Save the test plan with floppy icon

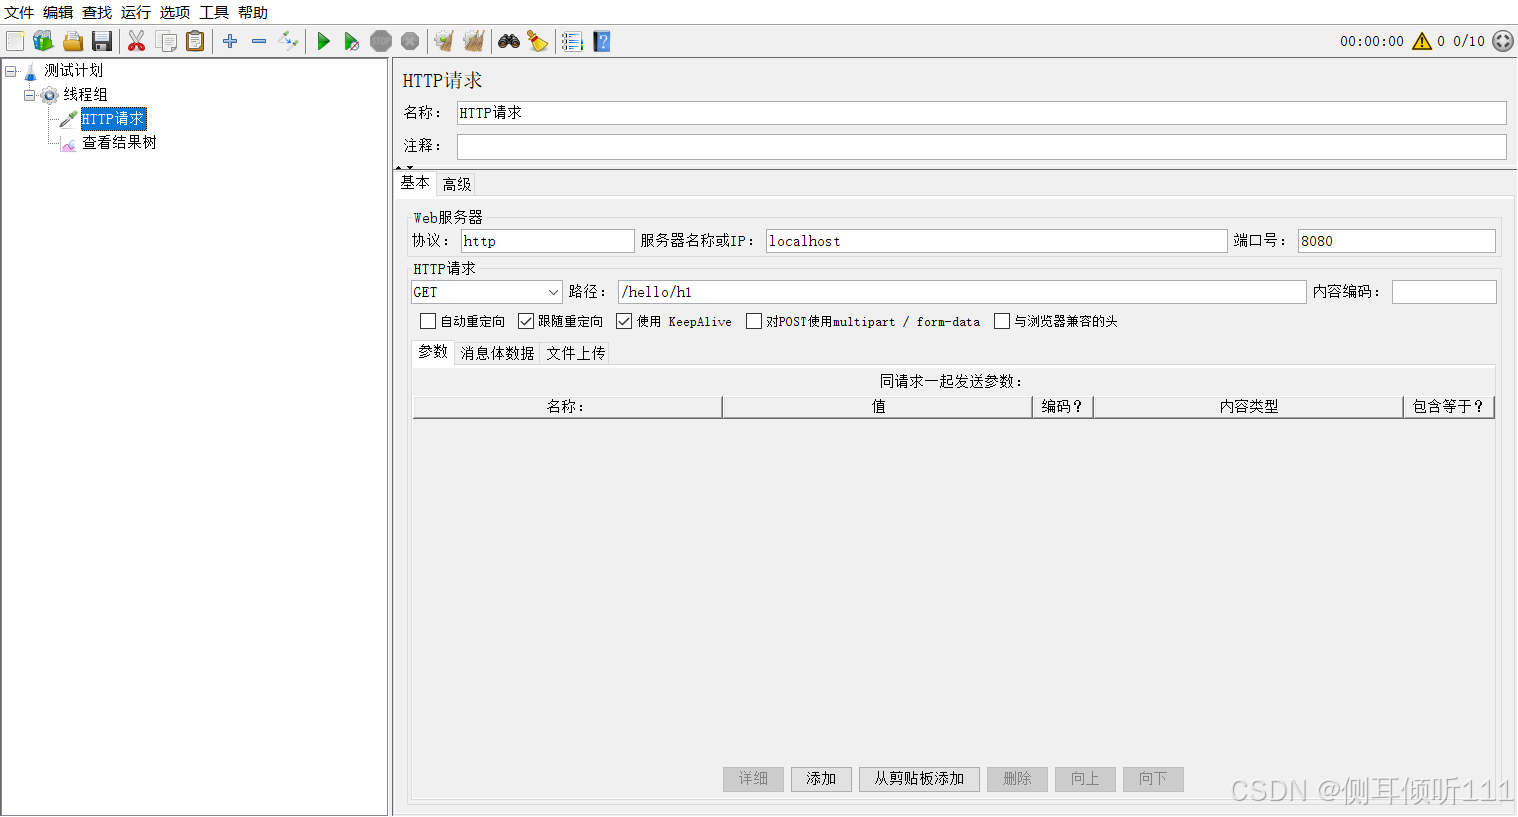click(x=101, y=41)
